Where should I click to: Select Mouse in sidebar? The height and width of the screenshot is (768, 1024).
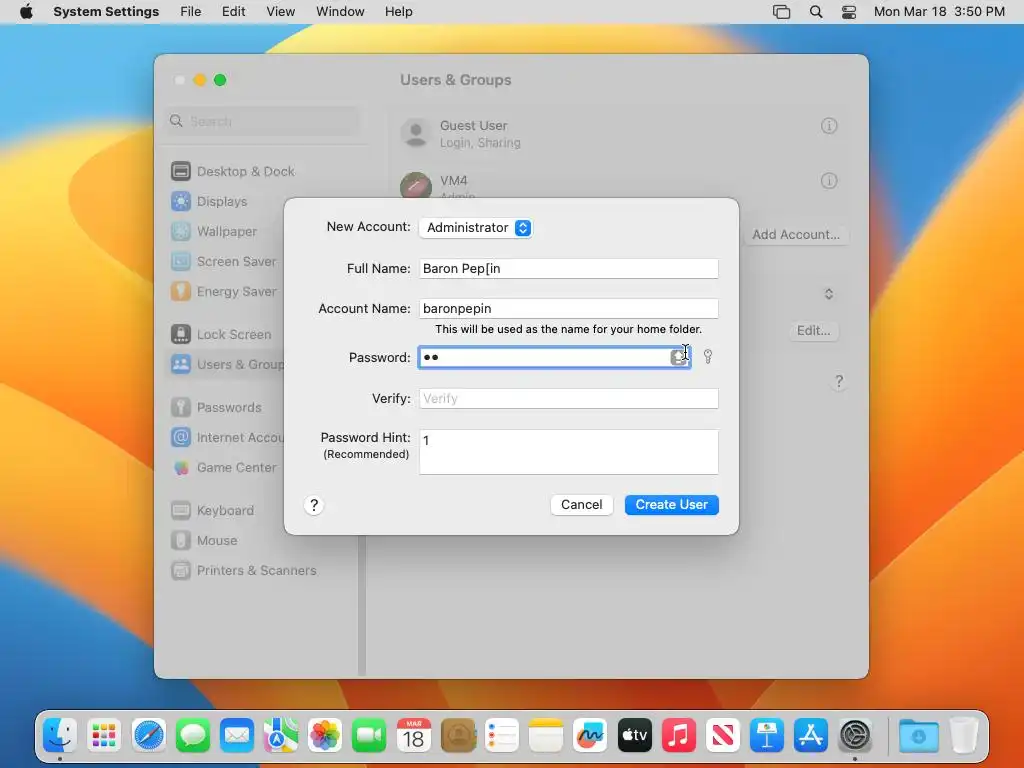204,541
